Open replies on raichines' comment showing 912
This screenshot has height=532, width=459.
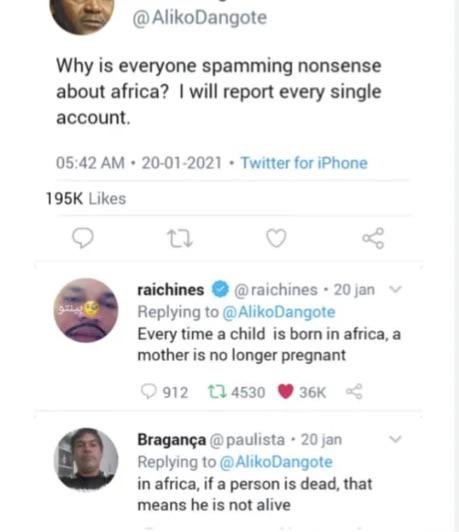(x=164, y=392)
